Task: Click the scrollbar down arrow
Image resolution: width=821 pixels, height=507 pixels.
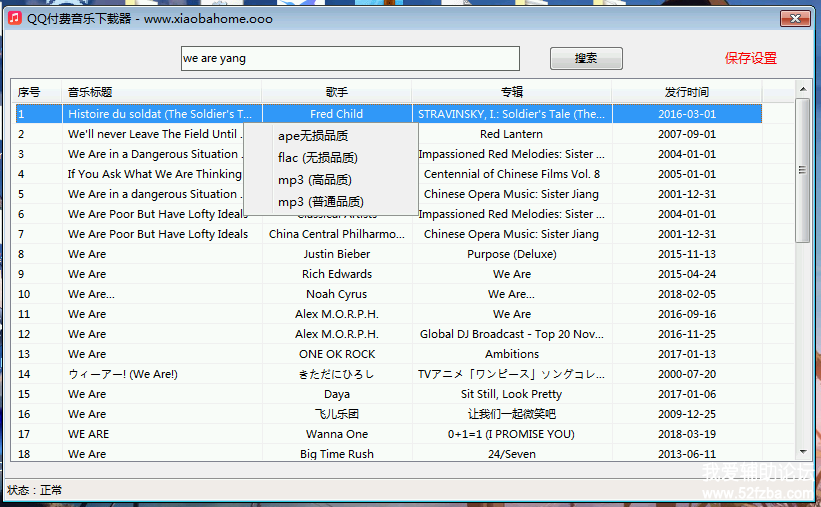Action: pyautogui.click(x=803, y=452)
